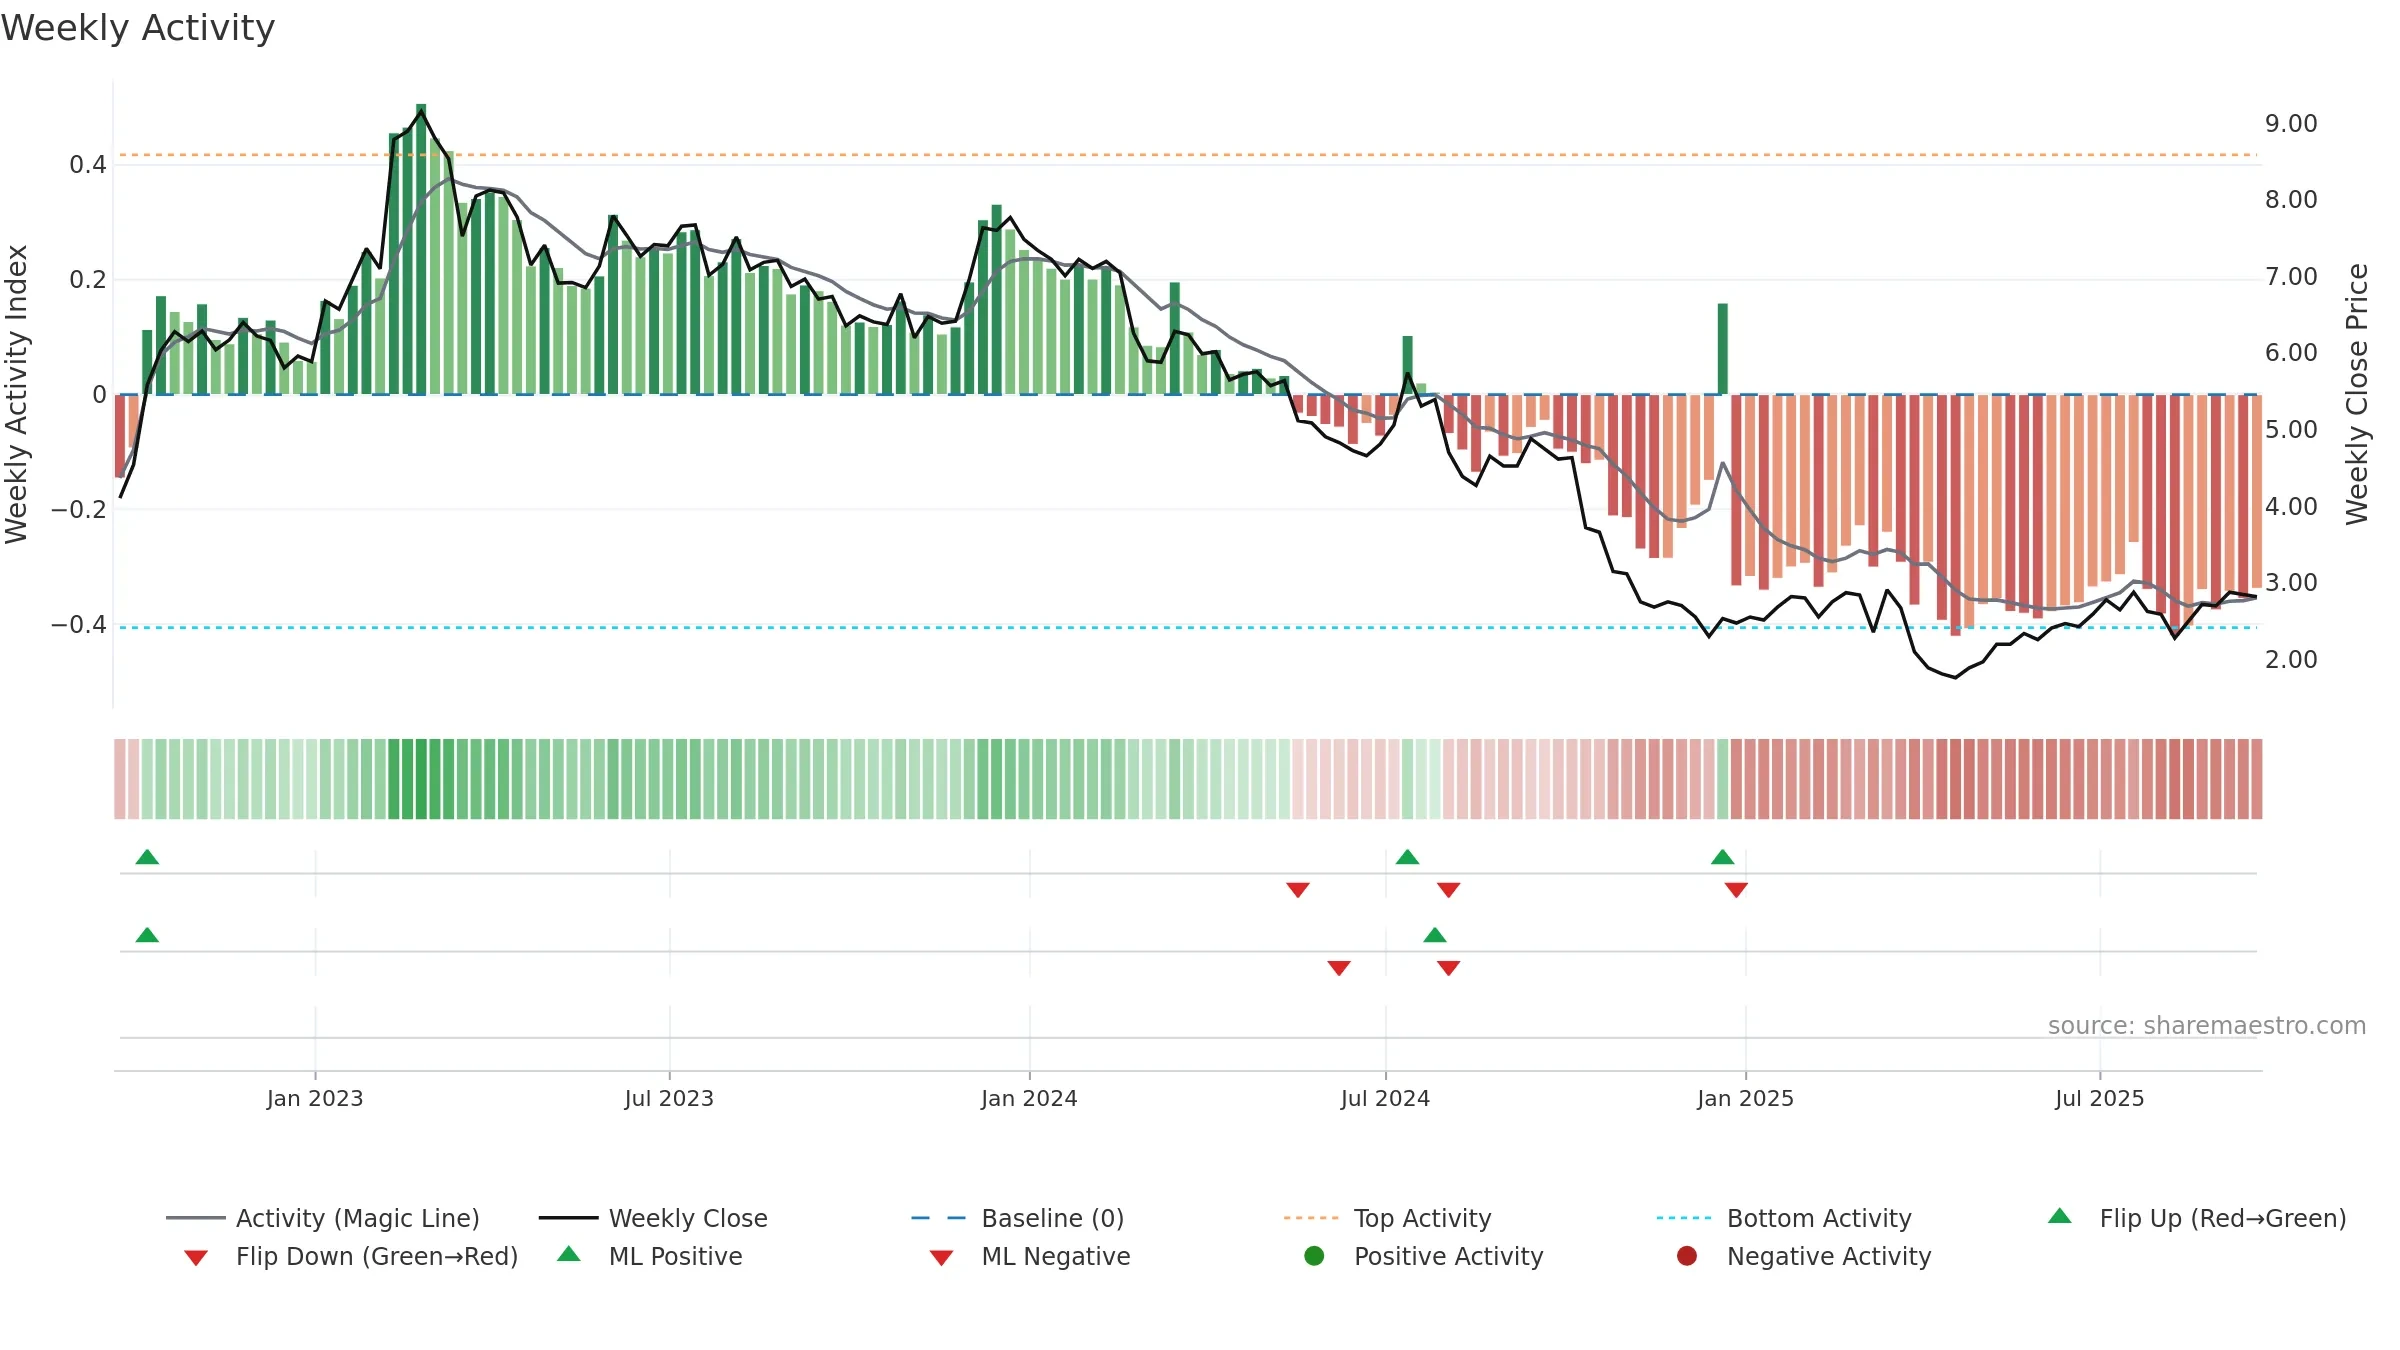Screen dimensions: 2400x1350
Task: Click the ML Positive legend triangle icon
Action: (569, 1254)
